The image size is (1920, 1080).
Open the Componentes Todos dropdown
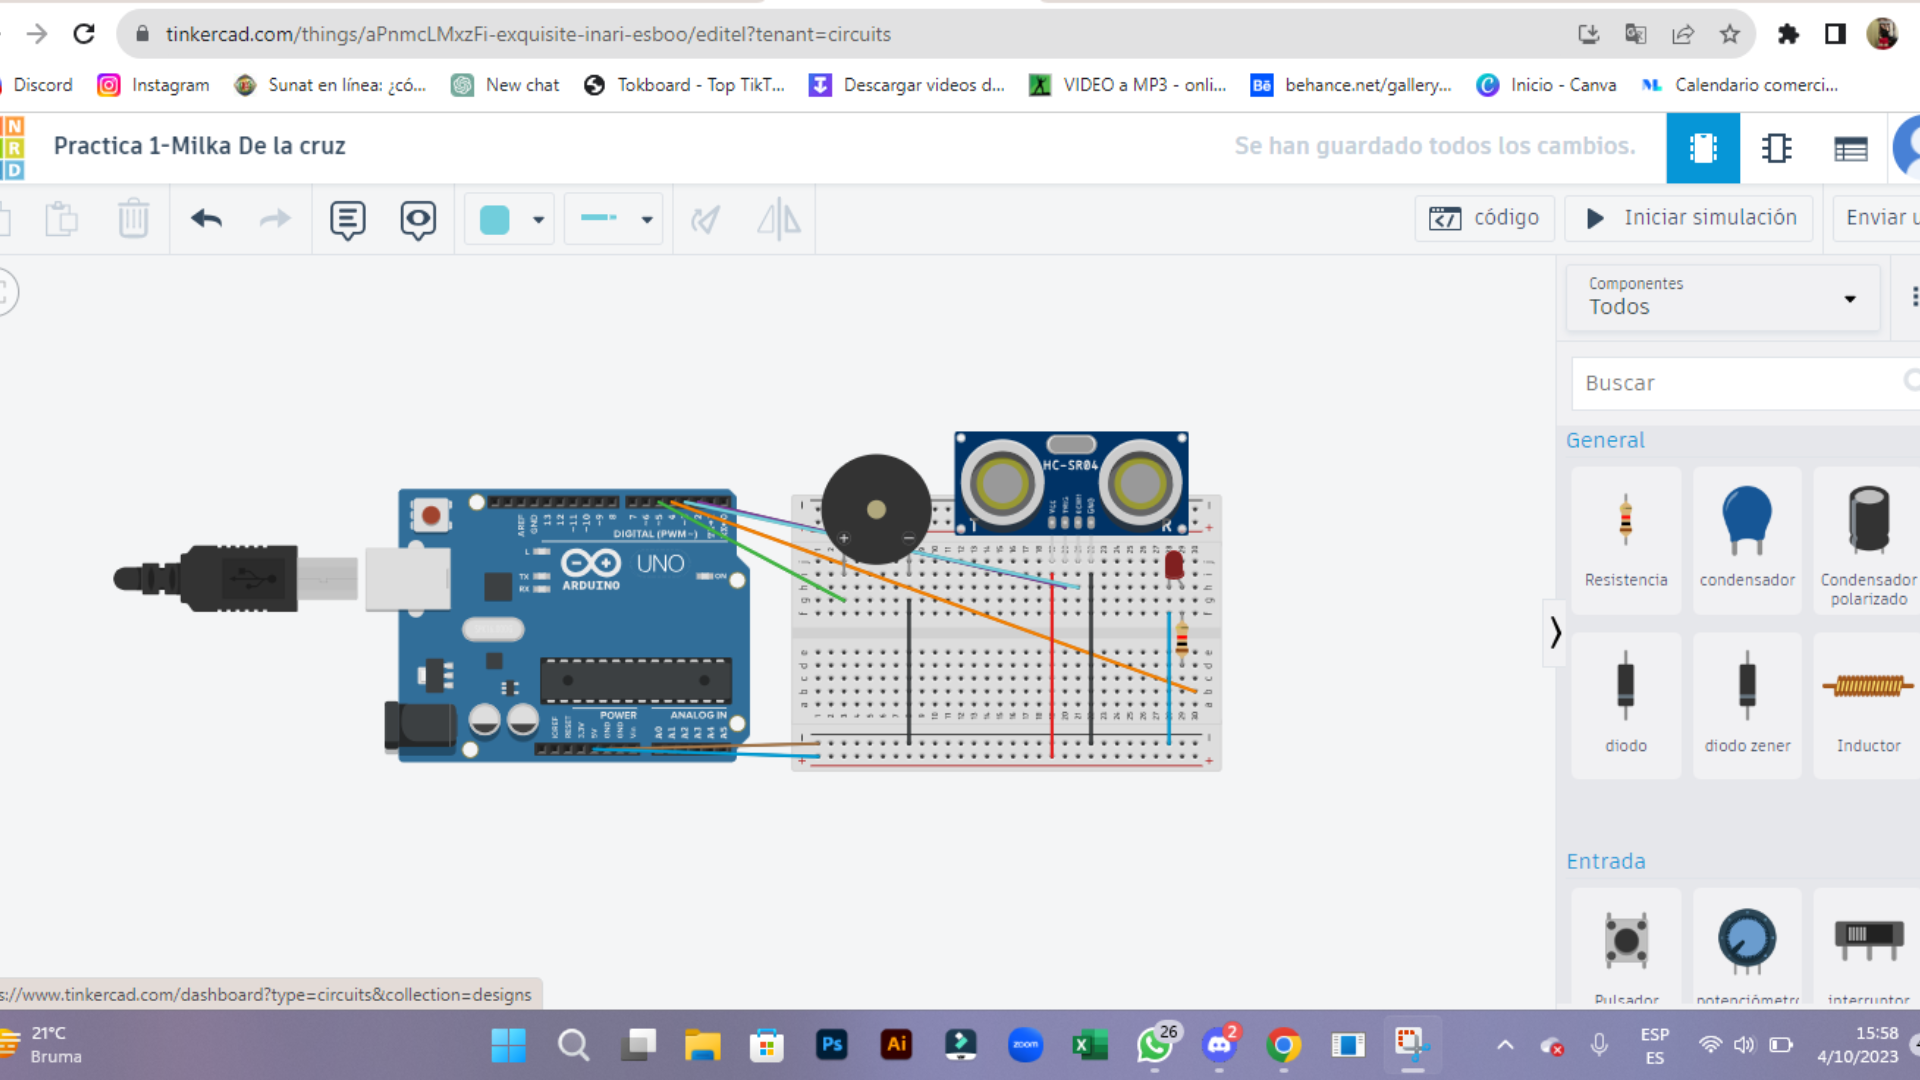click(x=1722, y=297)
